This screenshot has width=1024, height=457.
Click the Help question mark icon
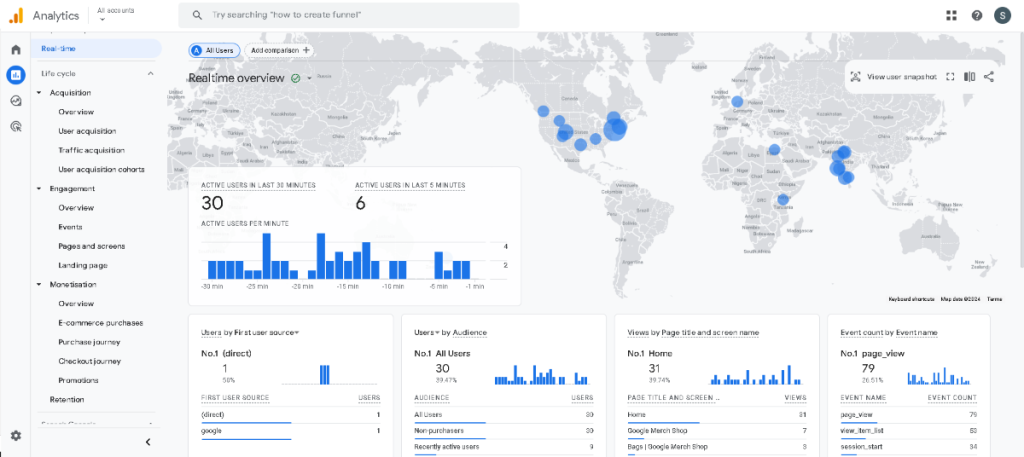[x=976, y=15]
